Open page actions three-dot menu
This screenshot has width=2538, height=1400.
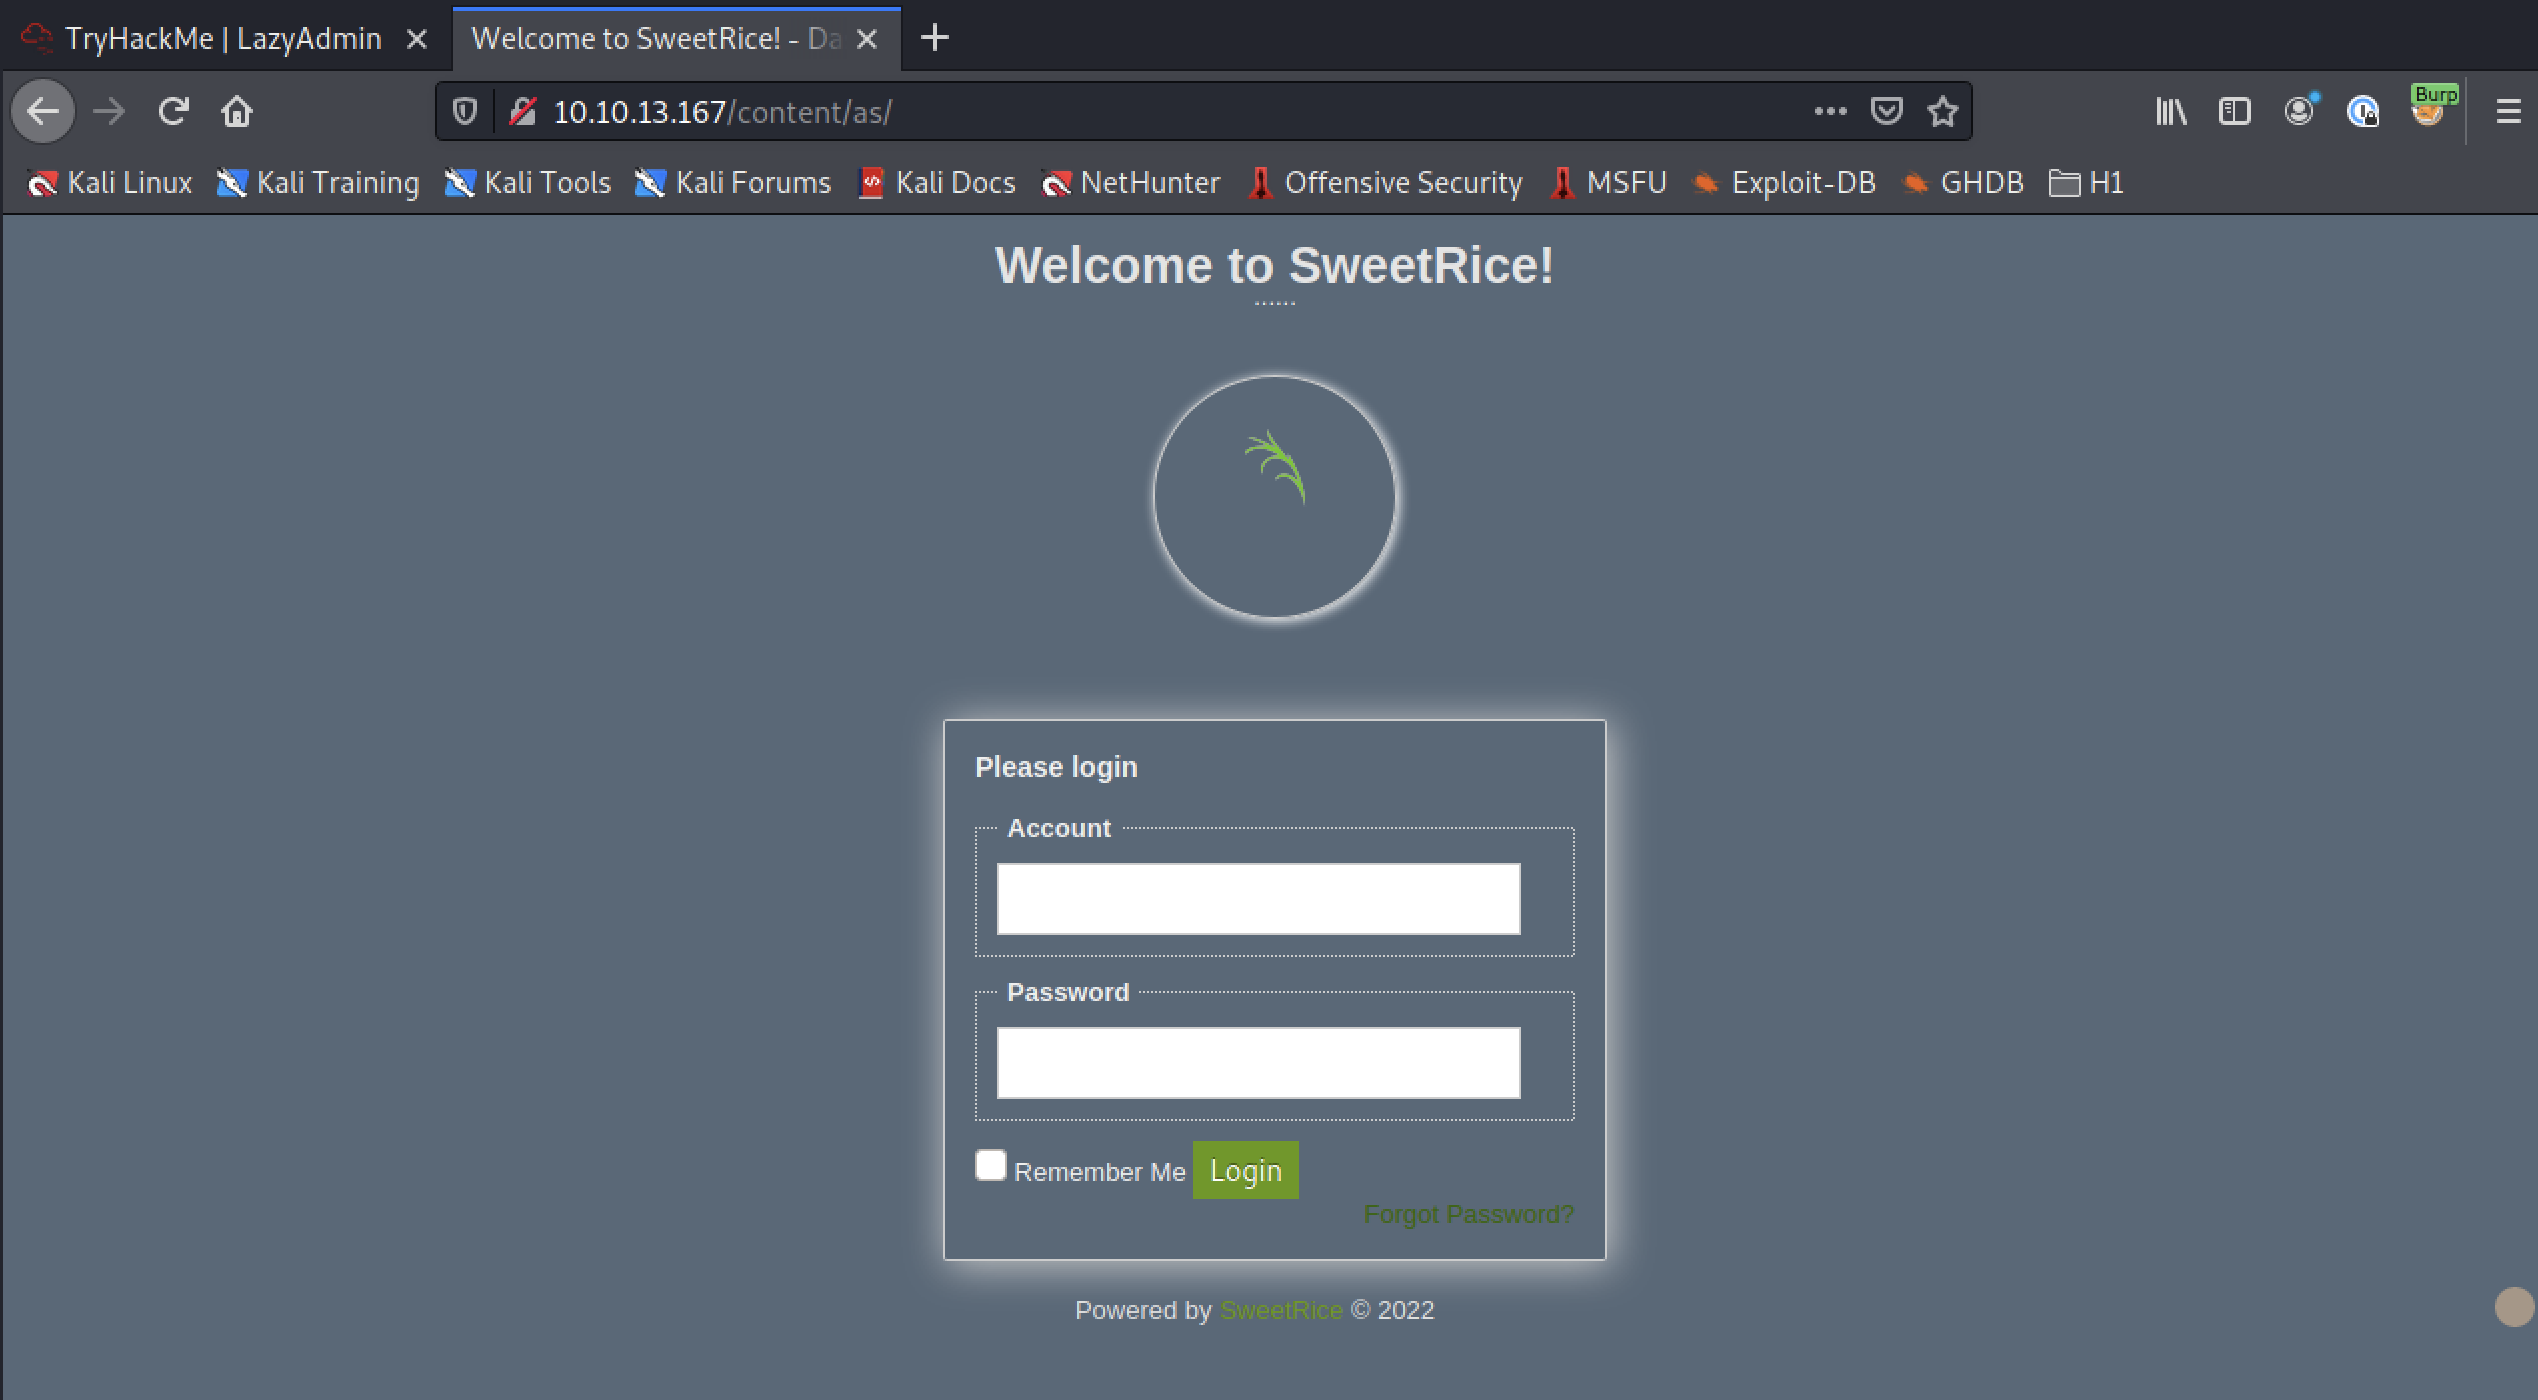(x=1830, y=111)
